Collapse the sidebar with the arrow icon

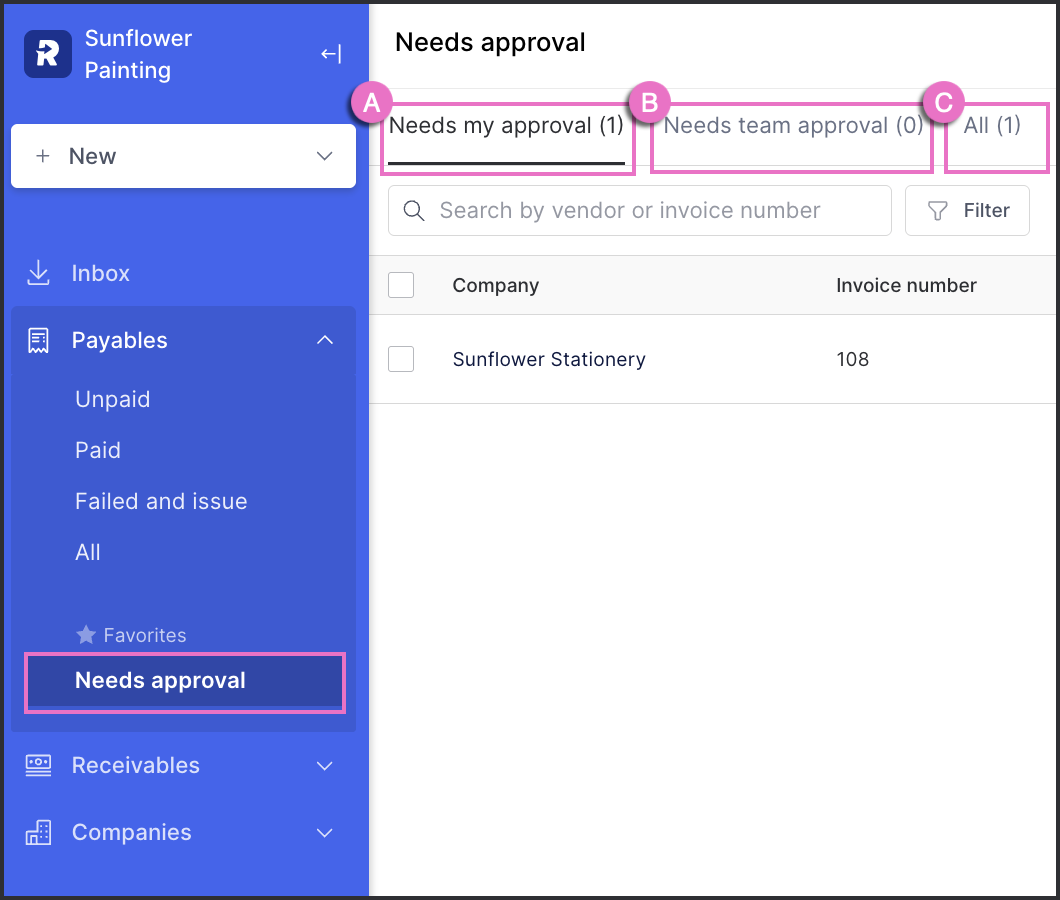coord(331,54)
